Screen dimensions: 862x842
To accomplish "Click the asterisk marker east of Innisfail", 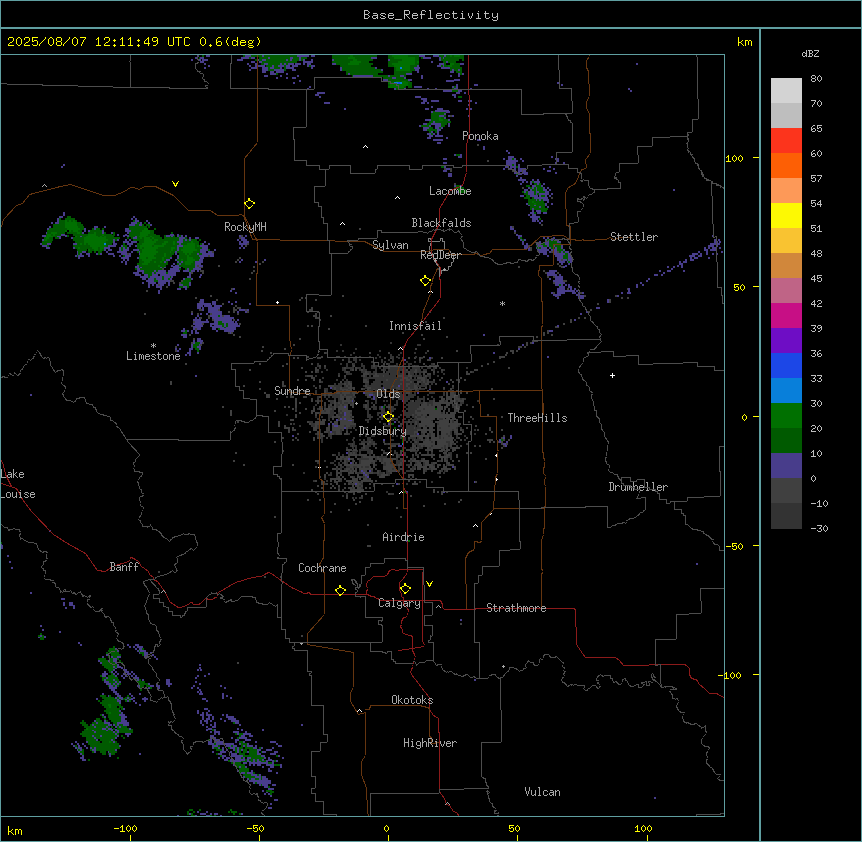I will [x=502, y=303].
